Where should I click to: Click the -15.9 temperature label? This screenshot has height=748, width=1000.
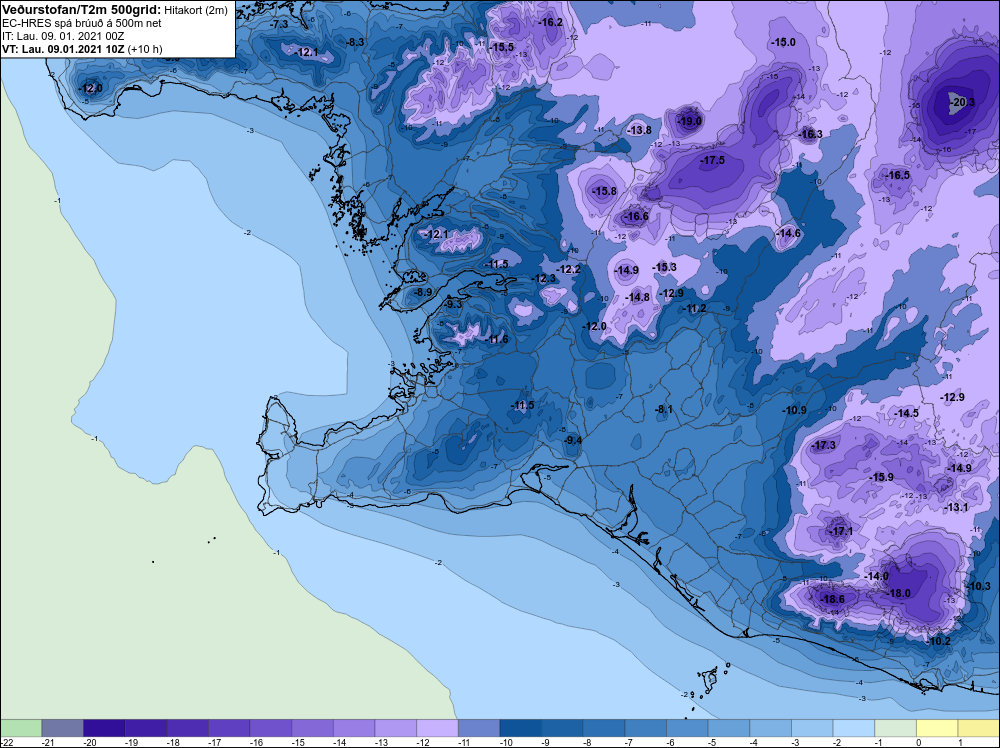pyautogui.click(x=881, y=478)
